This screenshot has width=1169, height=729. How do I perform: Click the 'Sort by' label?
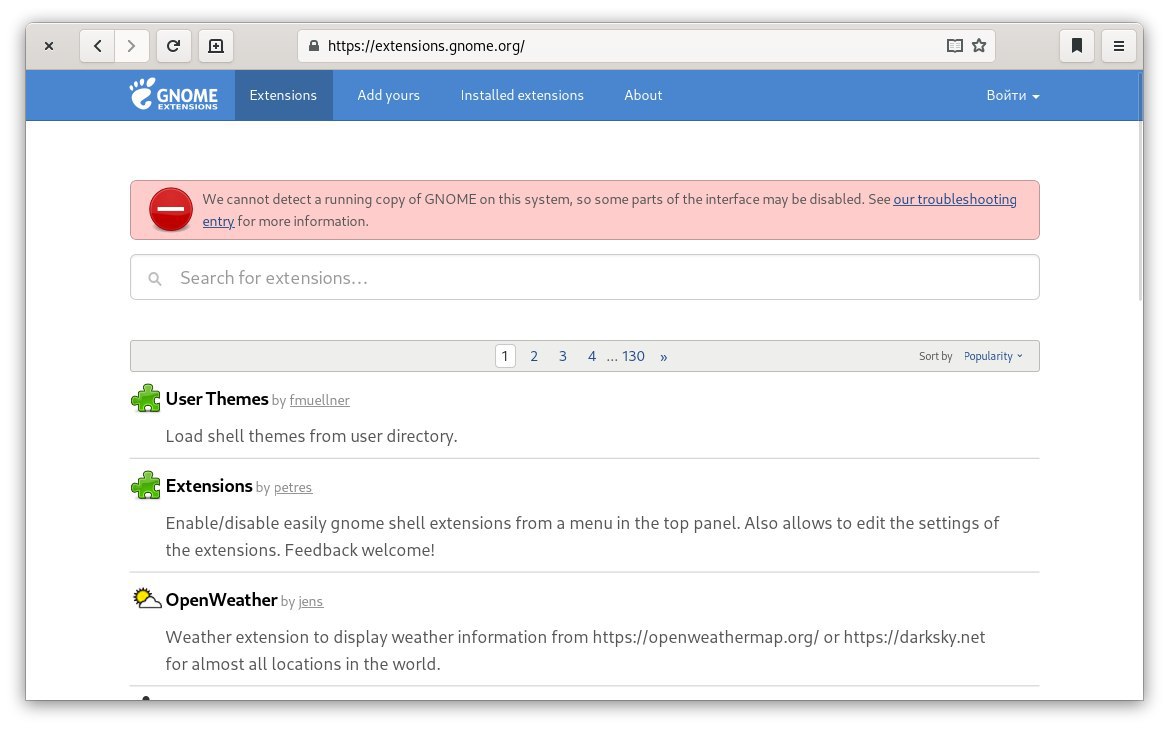tap(936, 356)
